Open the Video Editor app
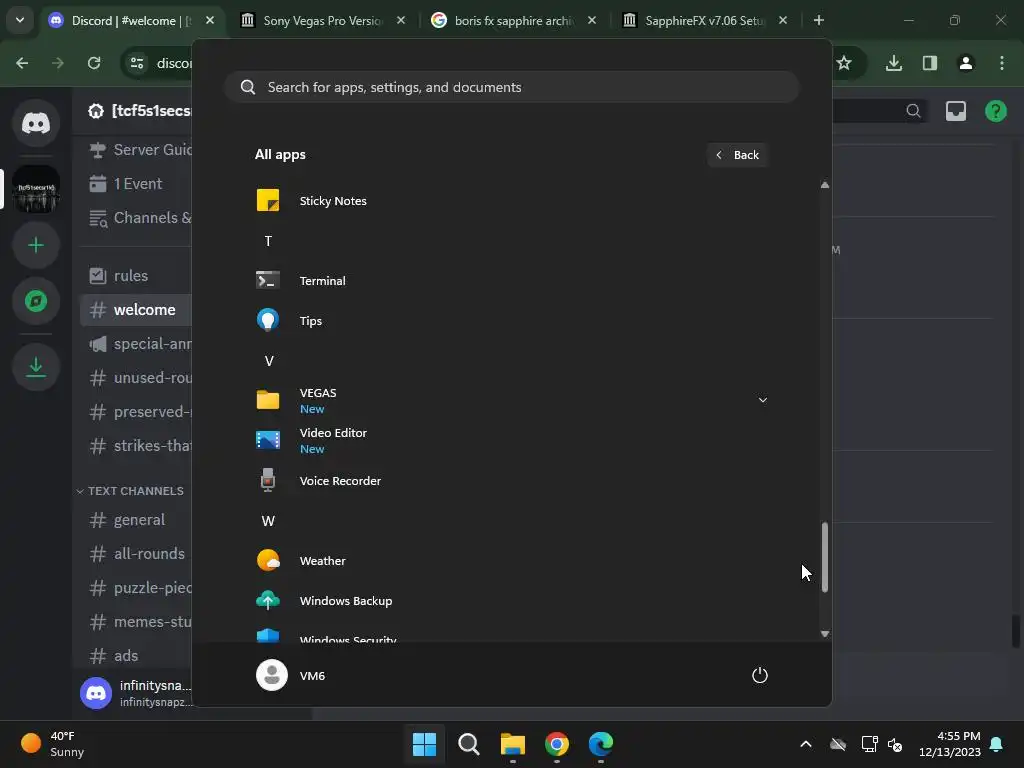Screen dimensions: 1024x768 pos(511,440)
